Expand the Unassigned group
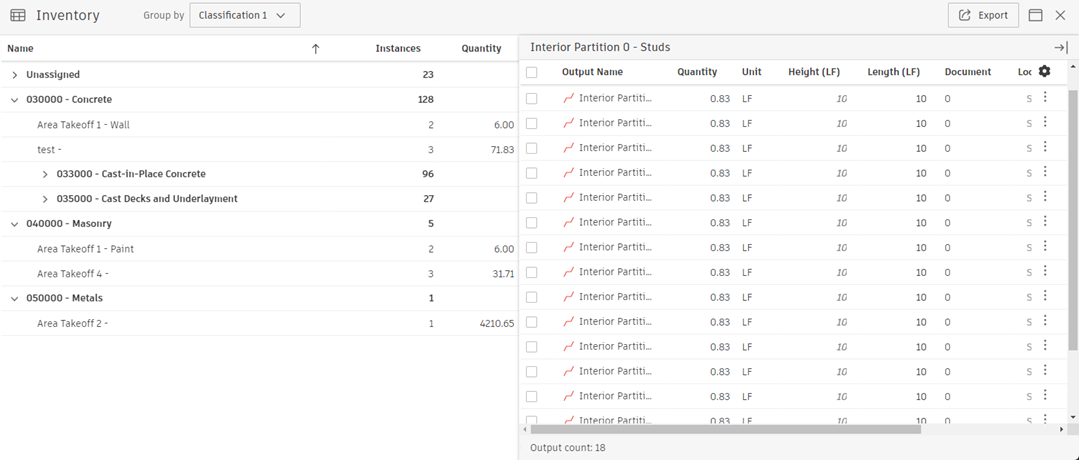 [15, 75]
